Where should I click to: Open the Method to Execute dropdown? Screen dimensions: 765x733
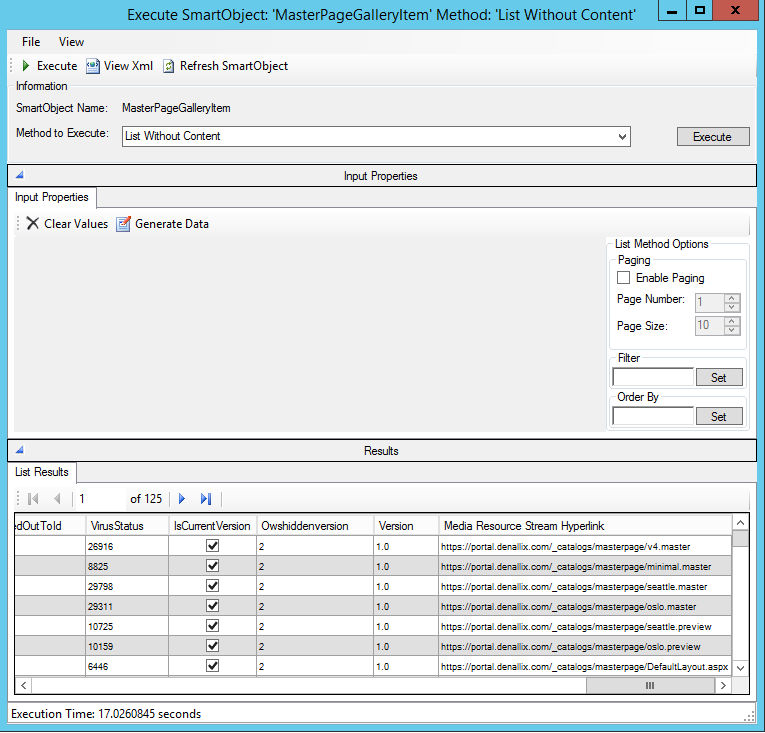(622, 136)
